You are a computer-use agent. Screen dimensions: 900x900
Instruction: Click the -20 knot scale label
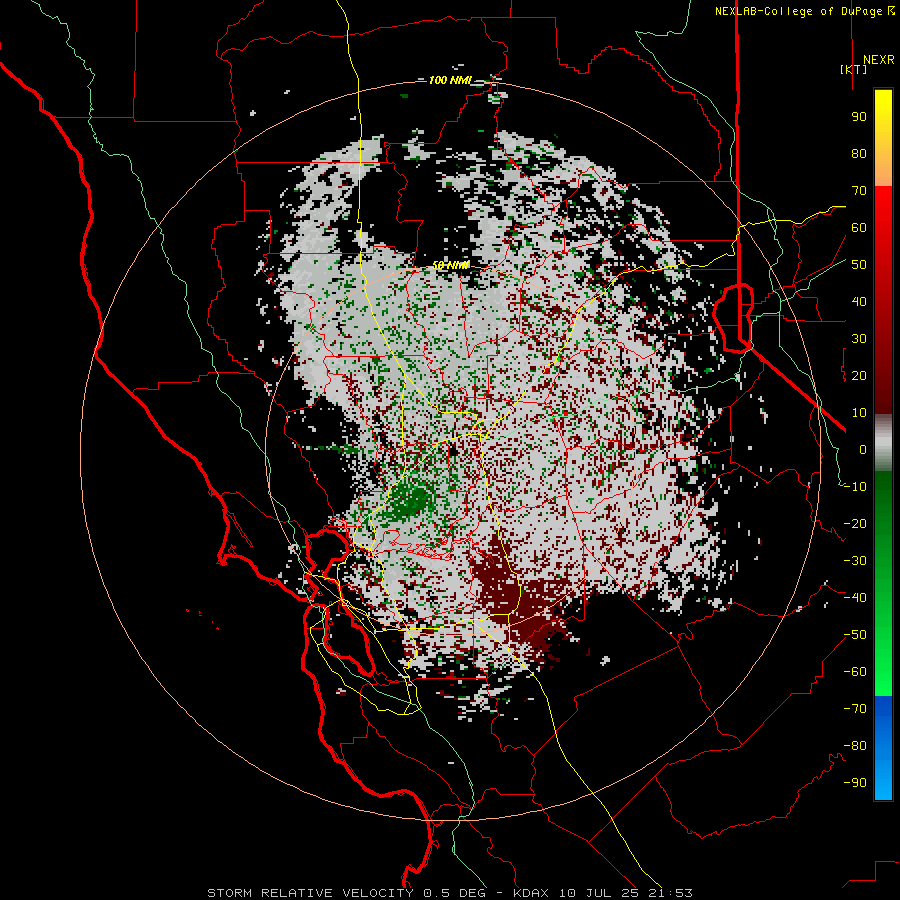pos(855,524)
